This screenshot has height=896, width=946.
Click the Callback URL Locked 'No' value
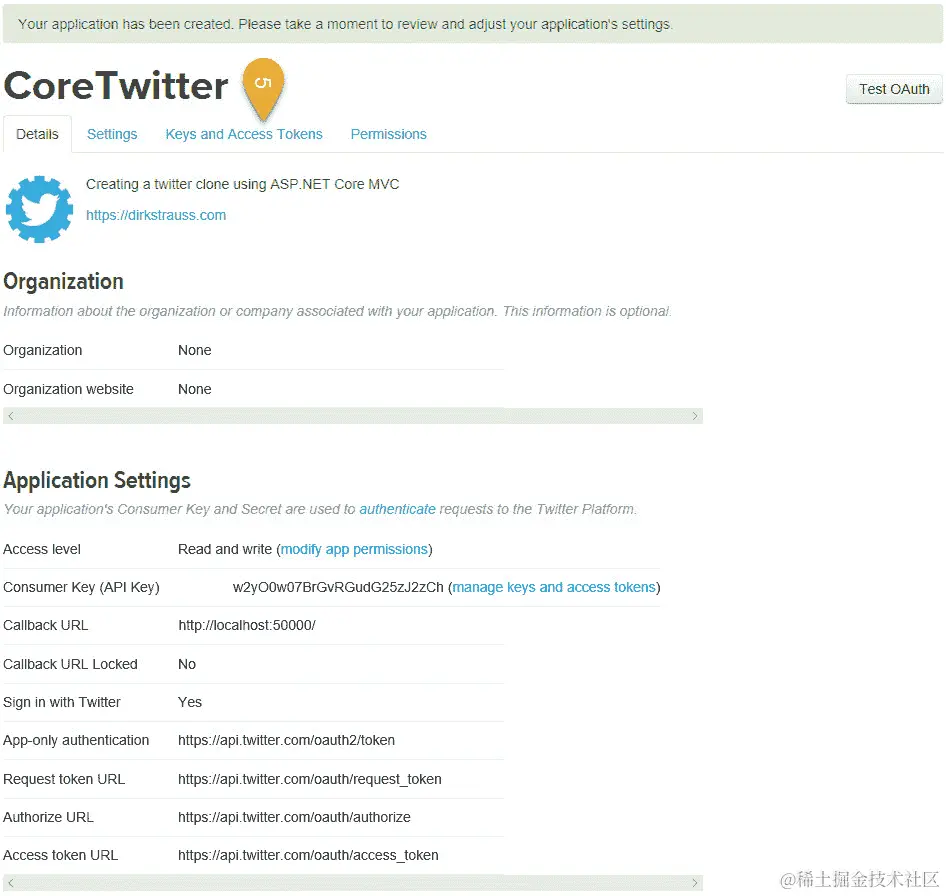(187, 664)
